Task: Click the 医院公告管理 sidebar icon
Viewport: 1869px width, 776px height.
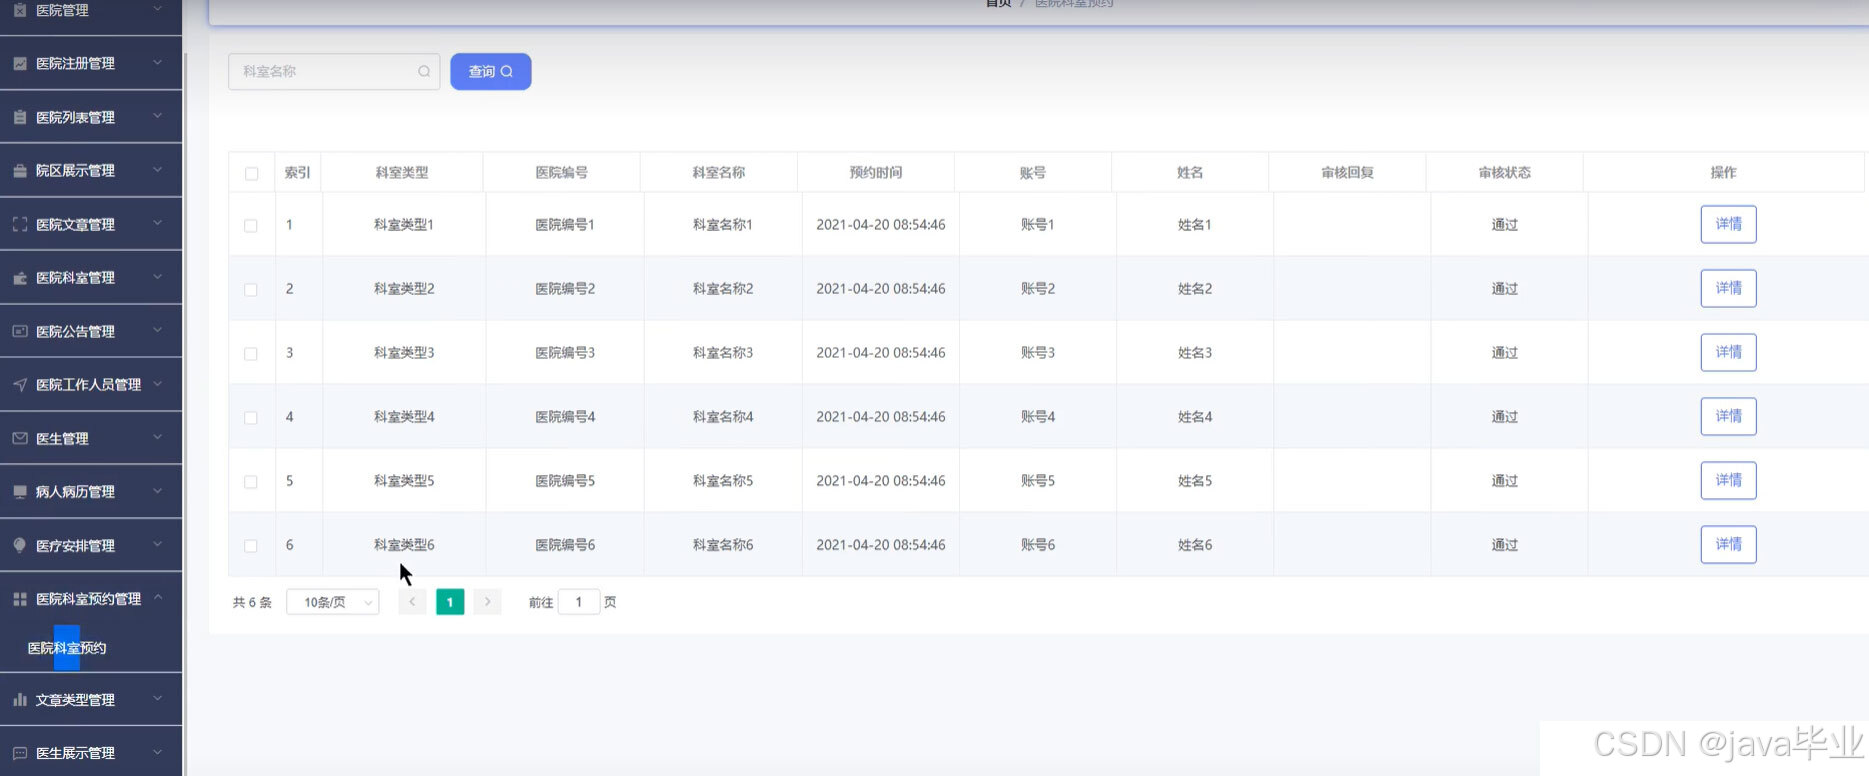Action: [20, 331]
